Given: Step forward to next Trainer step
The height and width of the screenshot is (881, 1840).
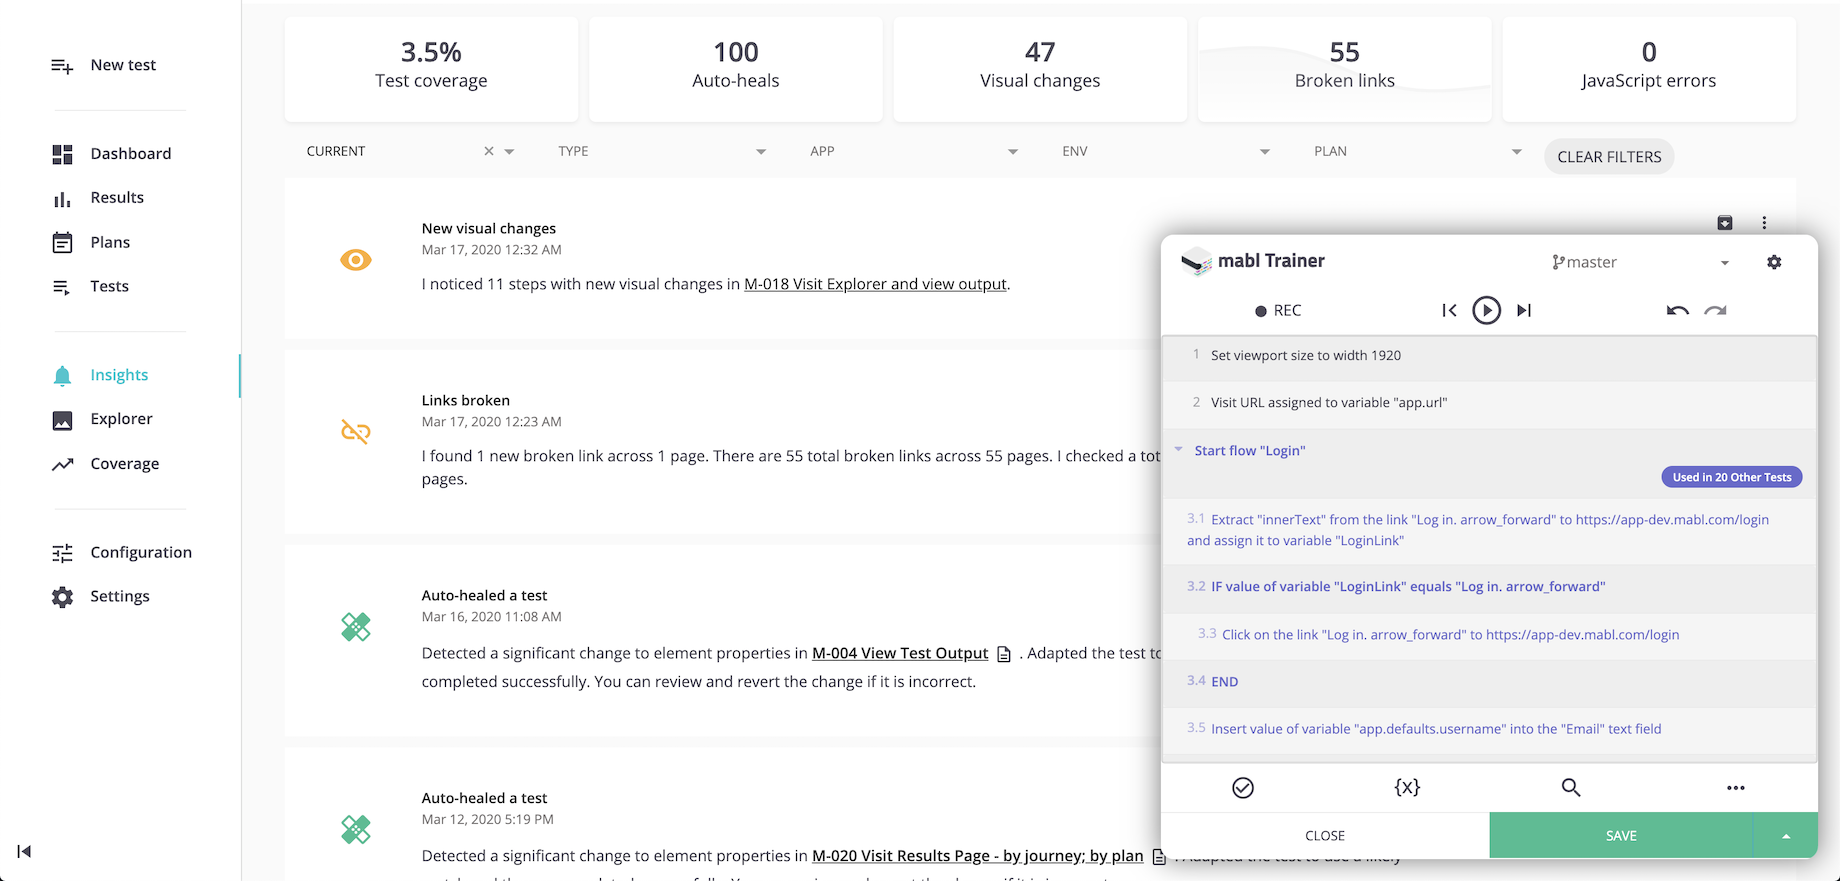Looking at the screenshot, I should pos(1524,310).
